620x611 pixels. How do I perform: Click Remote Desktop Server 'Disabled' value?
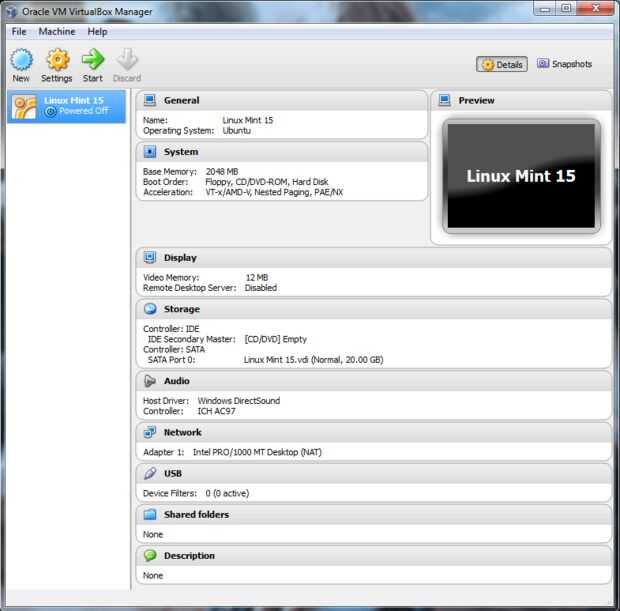pyautogui.click(x=261, y=288)
